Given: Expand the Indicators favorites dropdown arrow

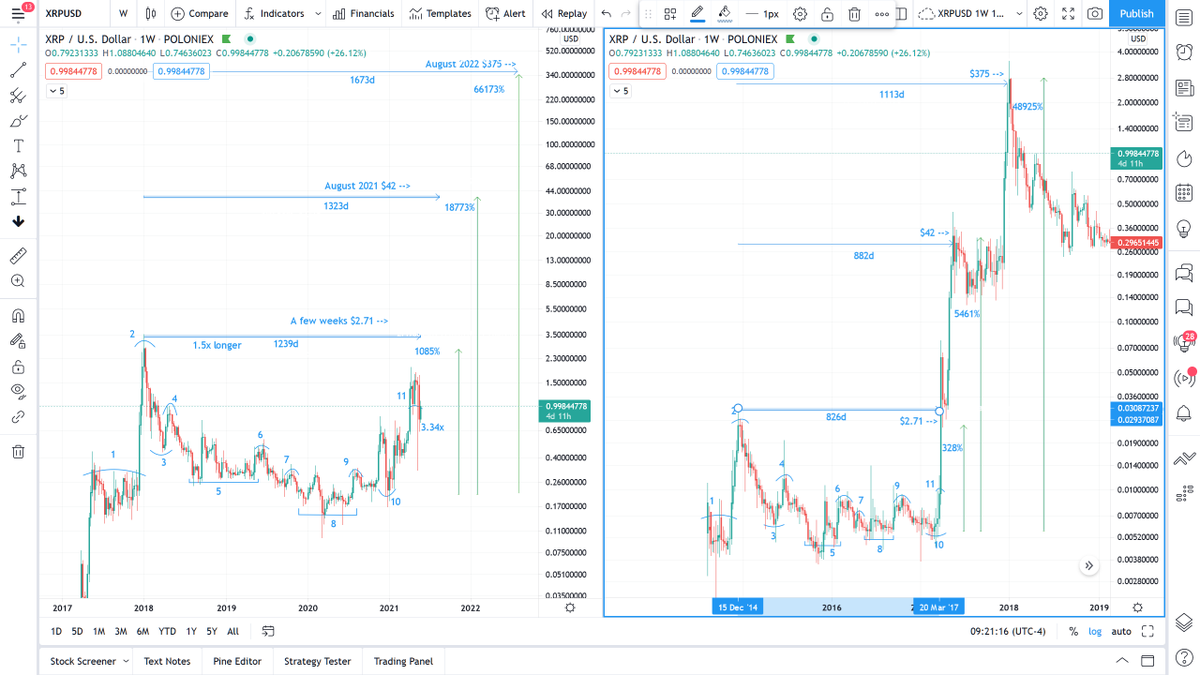Looking at the screenshot, I should coord(318,14).
